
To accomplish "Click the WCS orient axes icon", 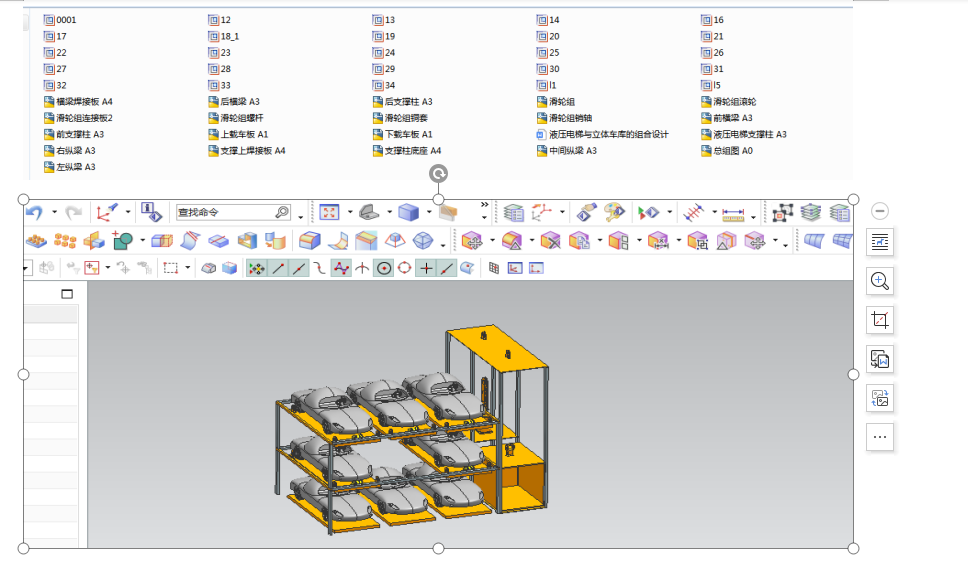I will coord(107,212).
